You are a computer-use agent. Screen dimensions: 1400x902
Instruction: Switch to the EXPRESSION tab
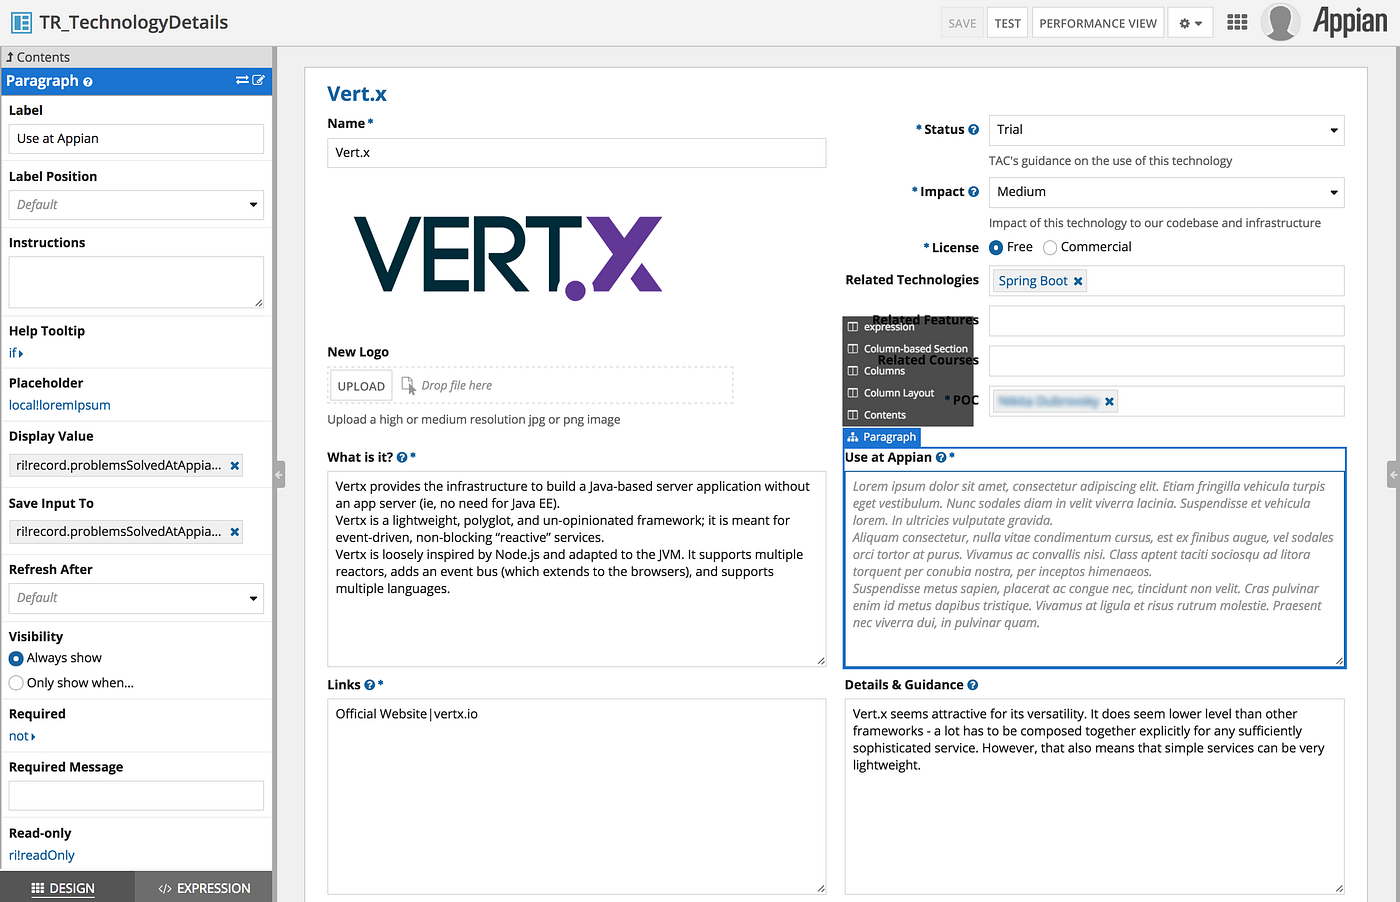click(204, 888)
